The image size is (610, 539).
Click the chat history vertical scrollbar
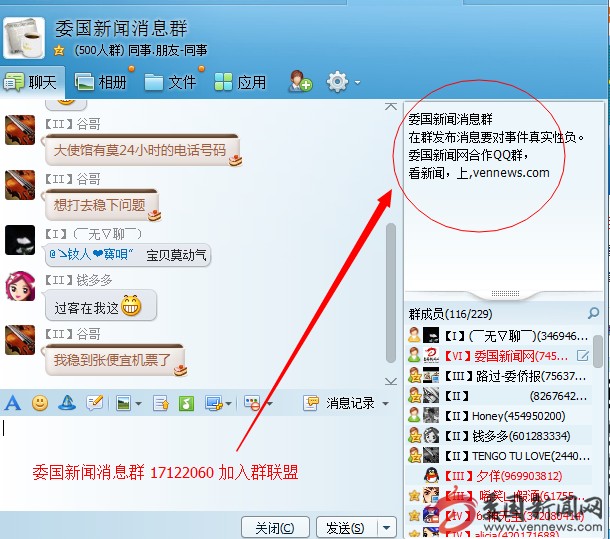tap(391, 293)
